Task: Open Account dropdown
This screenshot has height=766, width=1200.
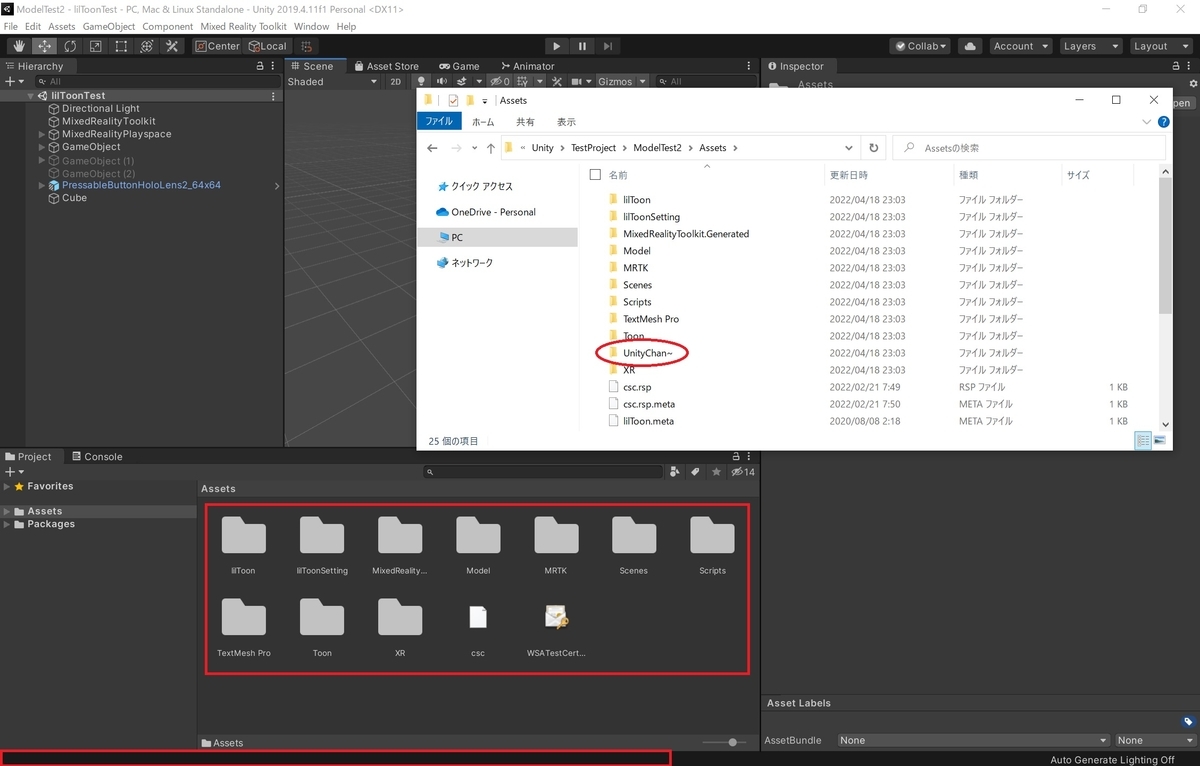Action: (x=1020, y=46)
